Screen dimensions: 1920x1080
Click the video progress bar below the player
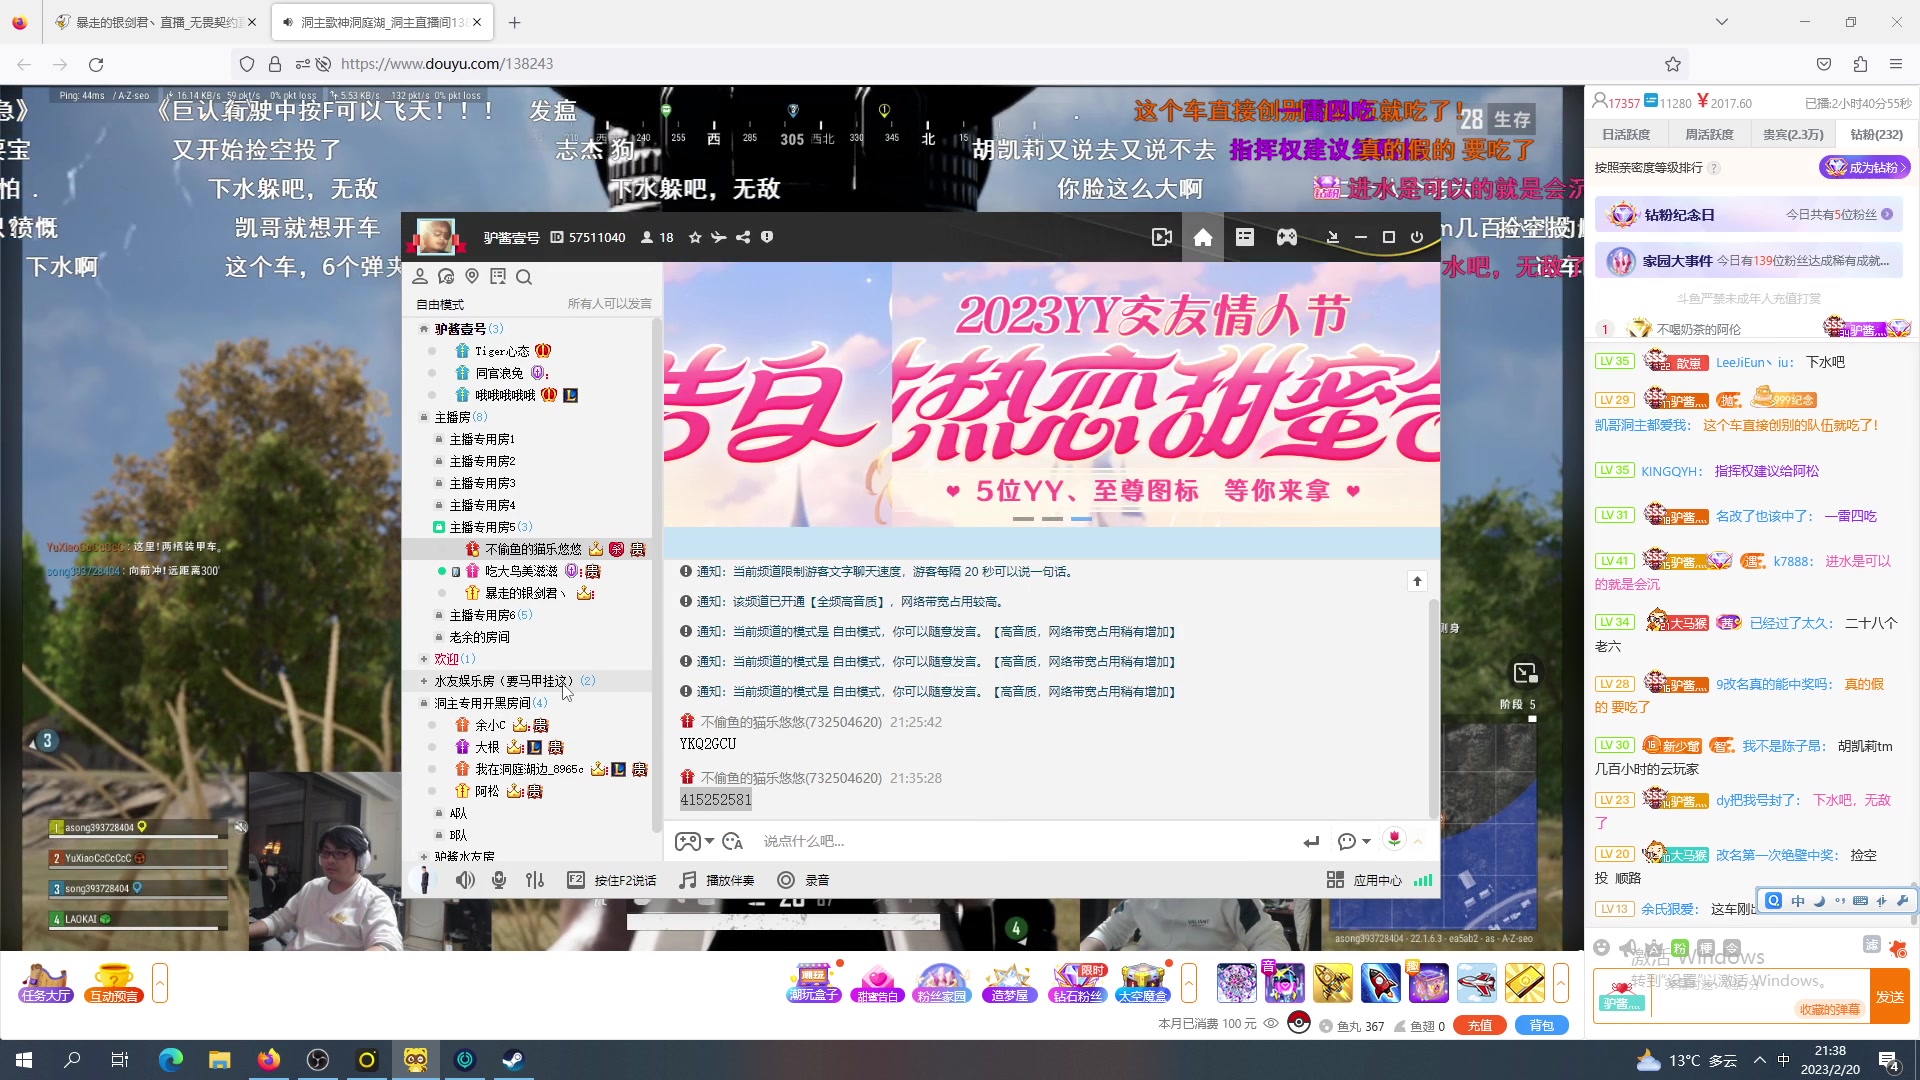[x=783, y=921]
